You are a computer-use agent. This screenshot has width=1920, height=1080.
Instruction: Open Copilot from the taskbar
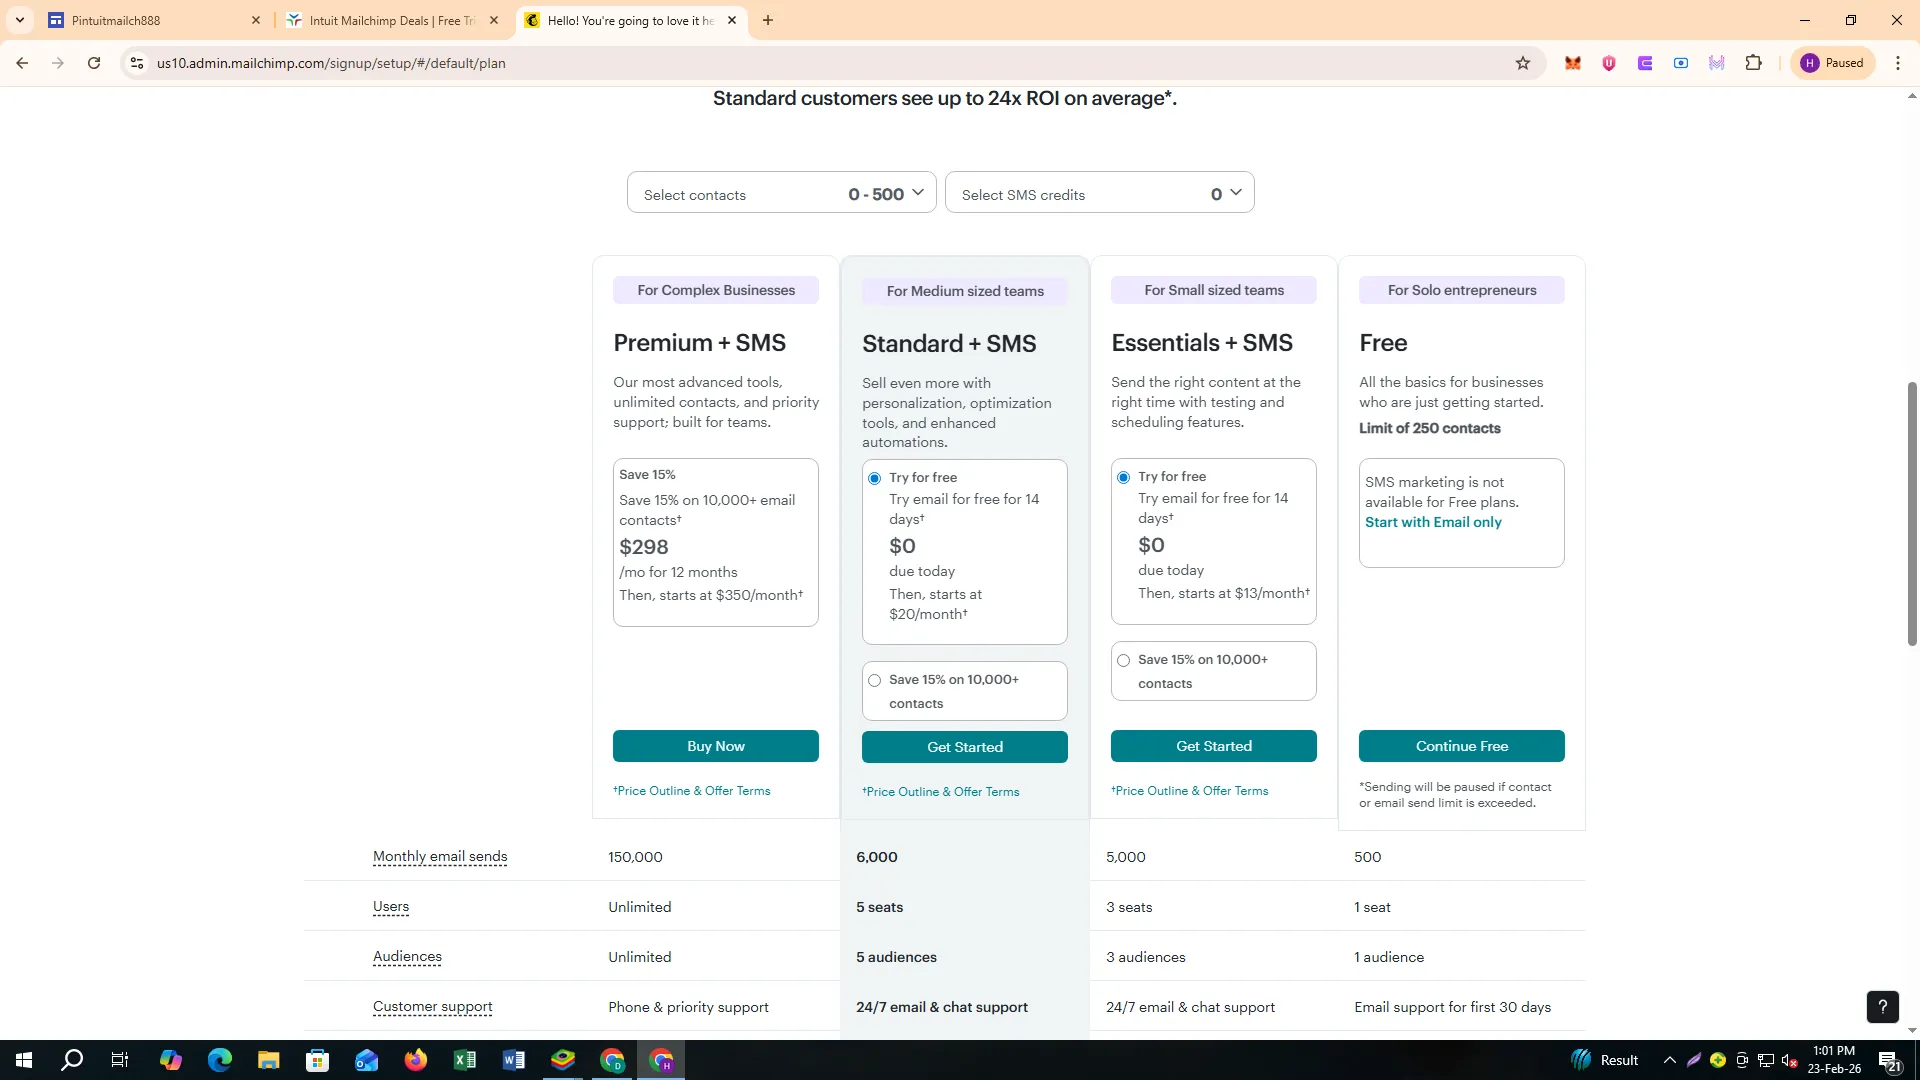[x=171, y=1060]
